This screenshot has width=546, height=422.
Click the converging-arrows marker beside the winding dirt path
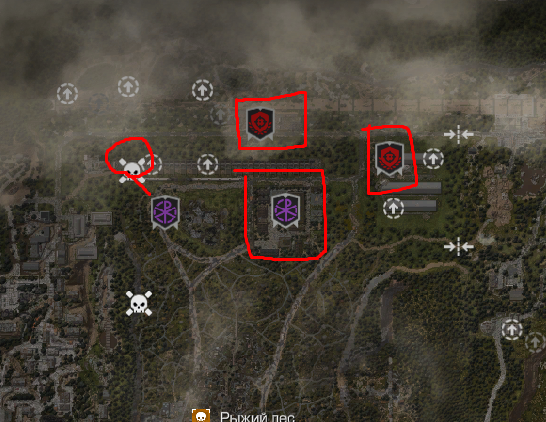(459, 247)
